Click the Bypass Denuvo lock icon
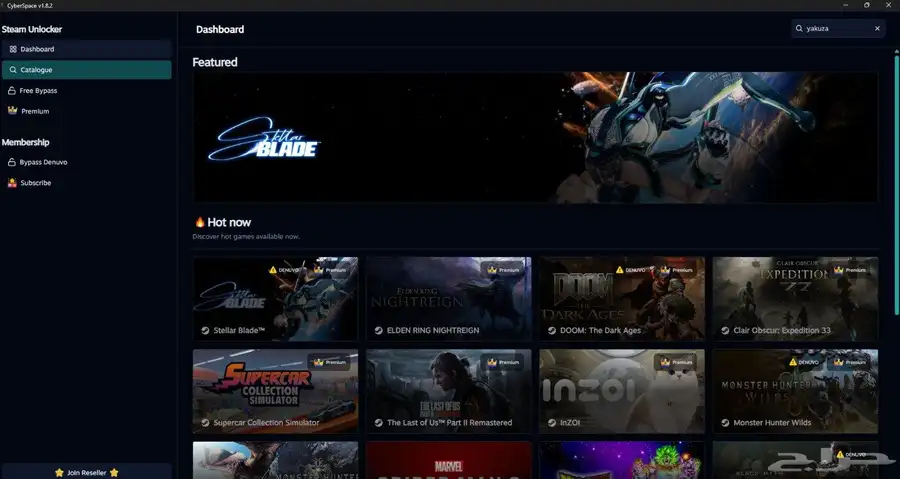This screenshot has height=479, width=900. 11,162
